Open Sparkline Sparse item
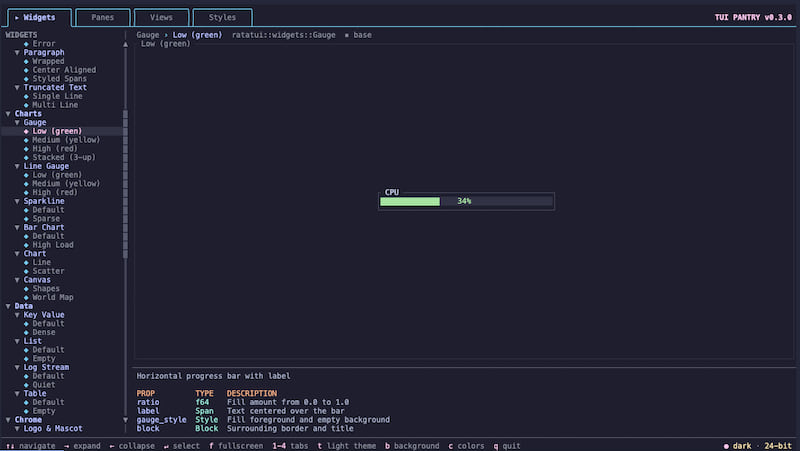 pyautogui.click(x=46, y=219)
